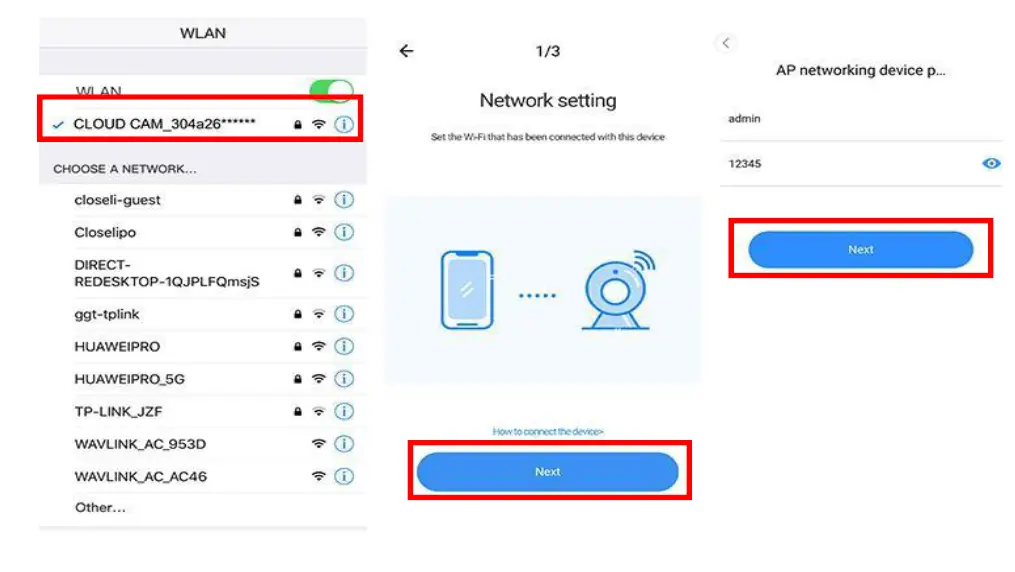Tap info icon next to TP-LINK_JZF
The width and height of the screenshot is (1015, 572).
[344, 412]
